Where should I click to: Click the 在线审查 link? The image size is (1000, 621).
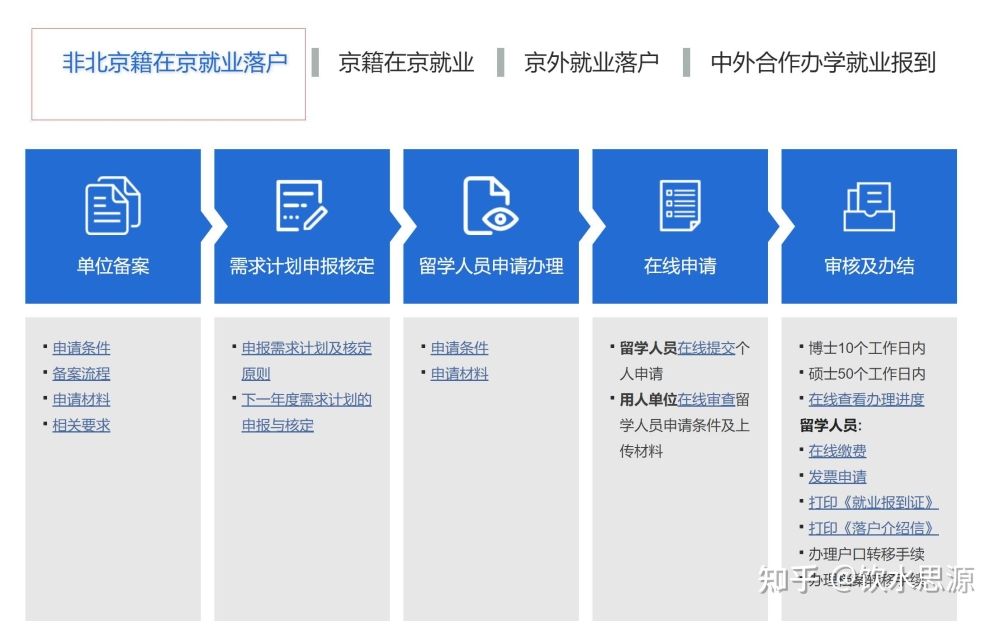point(706,400)
